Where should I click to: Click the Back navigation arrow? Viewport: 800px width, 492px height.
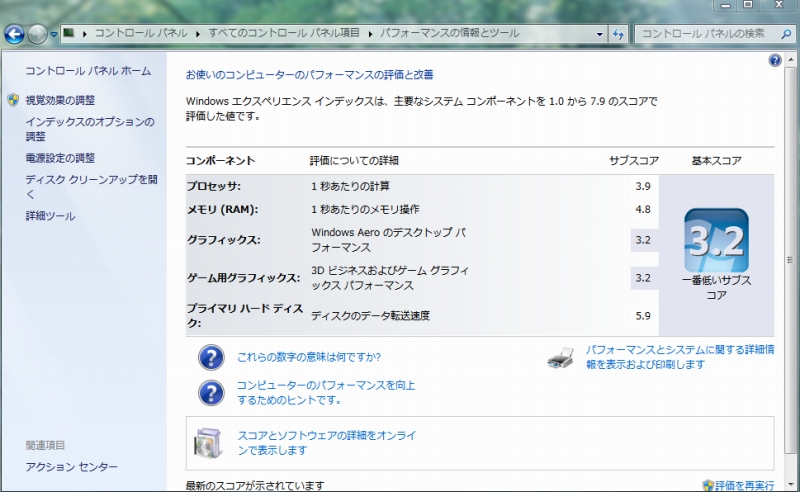point(14,34)
